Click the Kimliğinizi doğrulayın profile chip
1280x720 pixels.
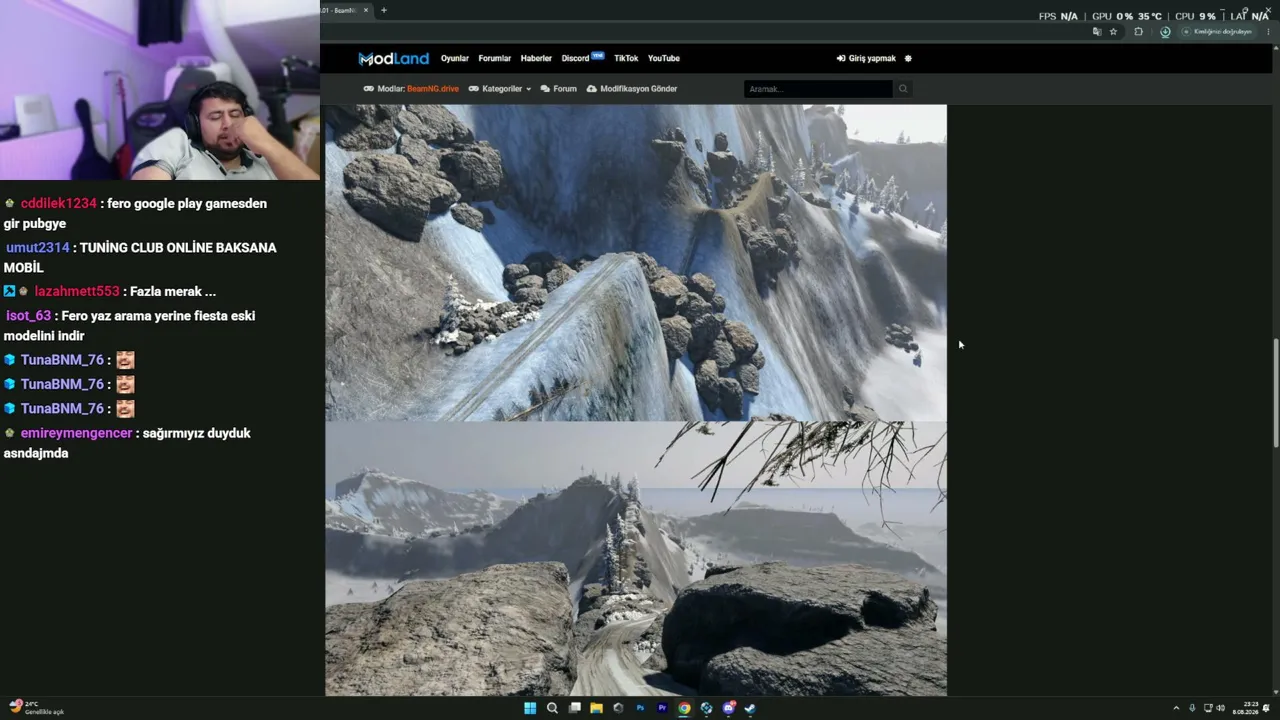1217,31
